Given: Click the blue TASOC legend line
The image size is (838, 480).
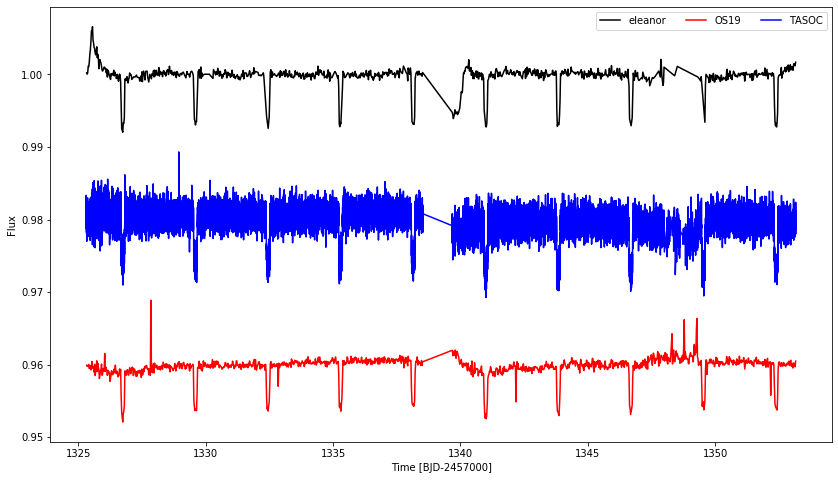Looking at the screenshot, I should point(771,21).
